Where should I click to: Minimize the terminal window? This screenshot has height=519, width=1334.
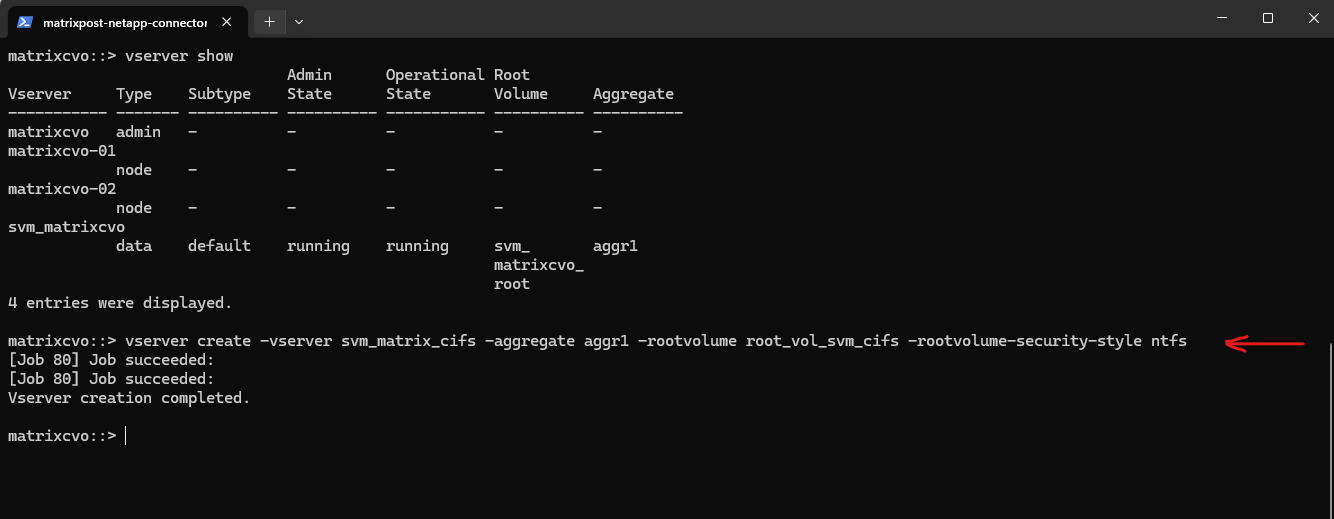[x=1221, y=18]
